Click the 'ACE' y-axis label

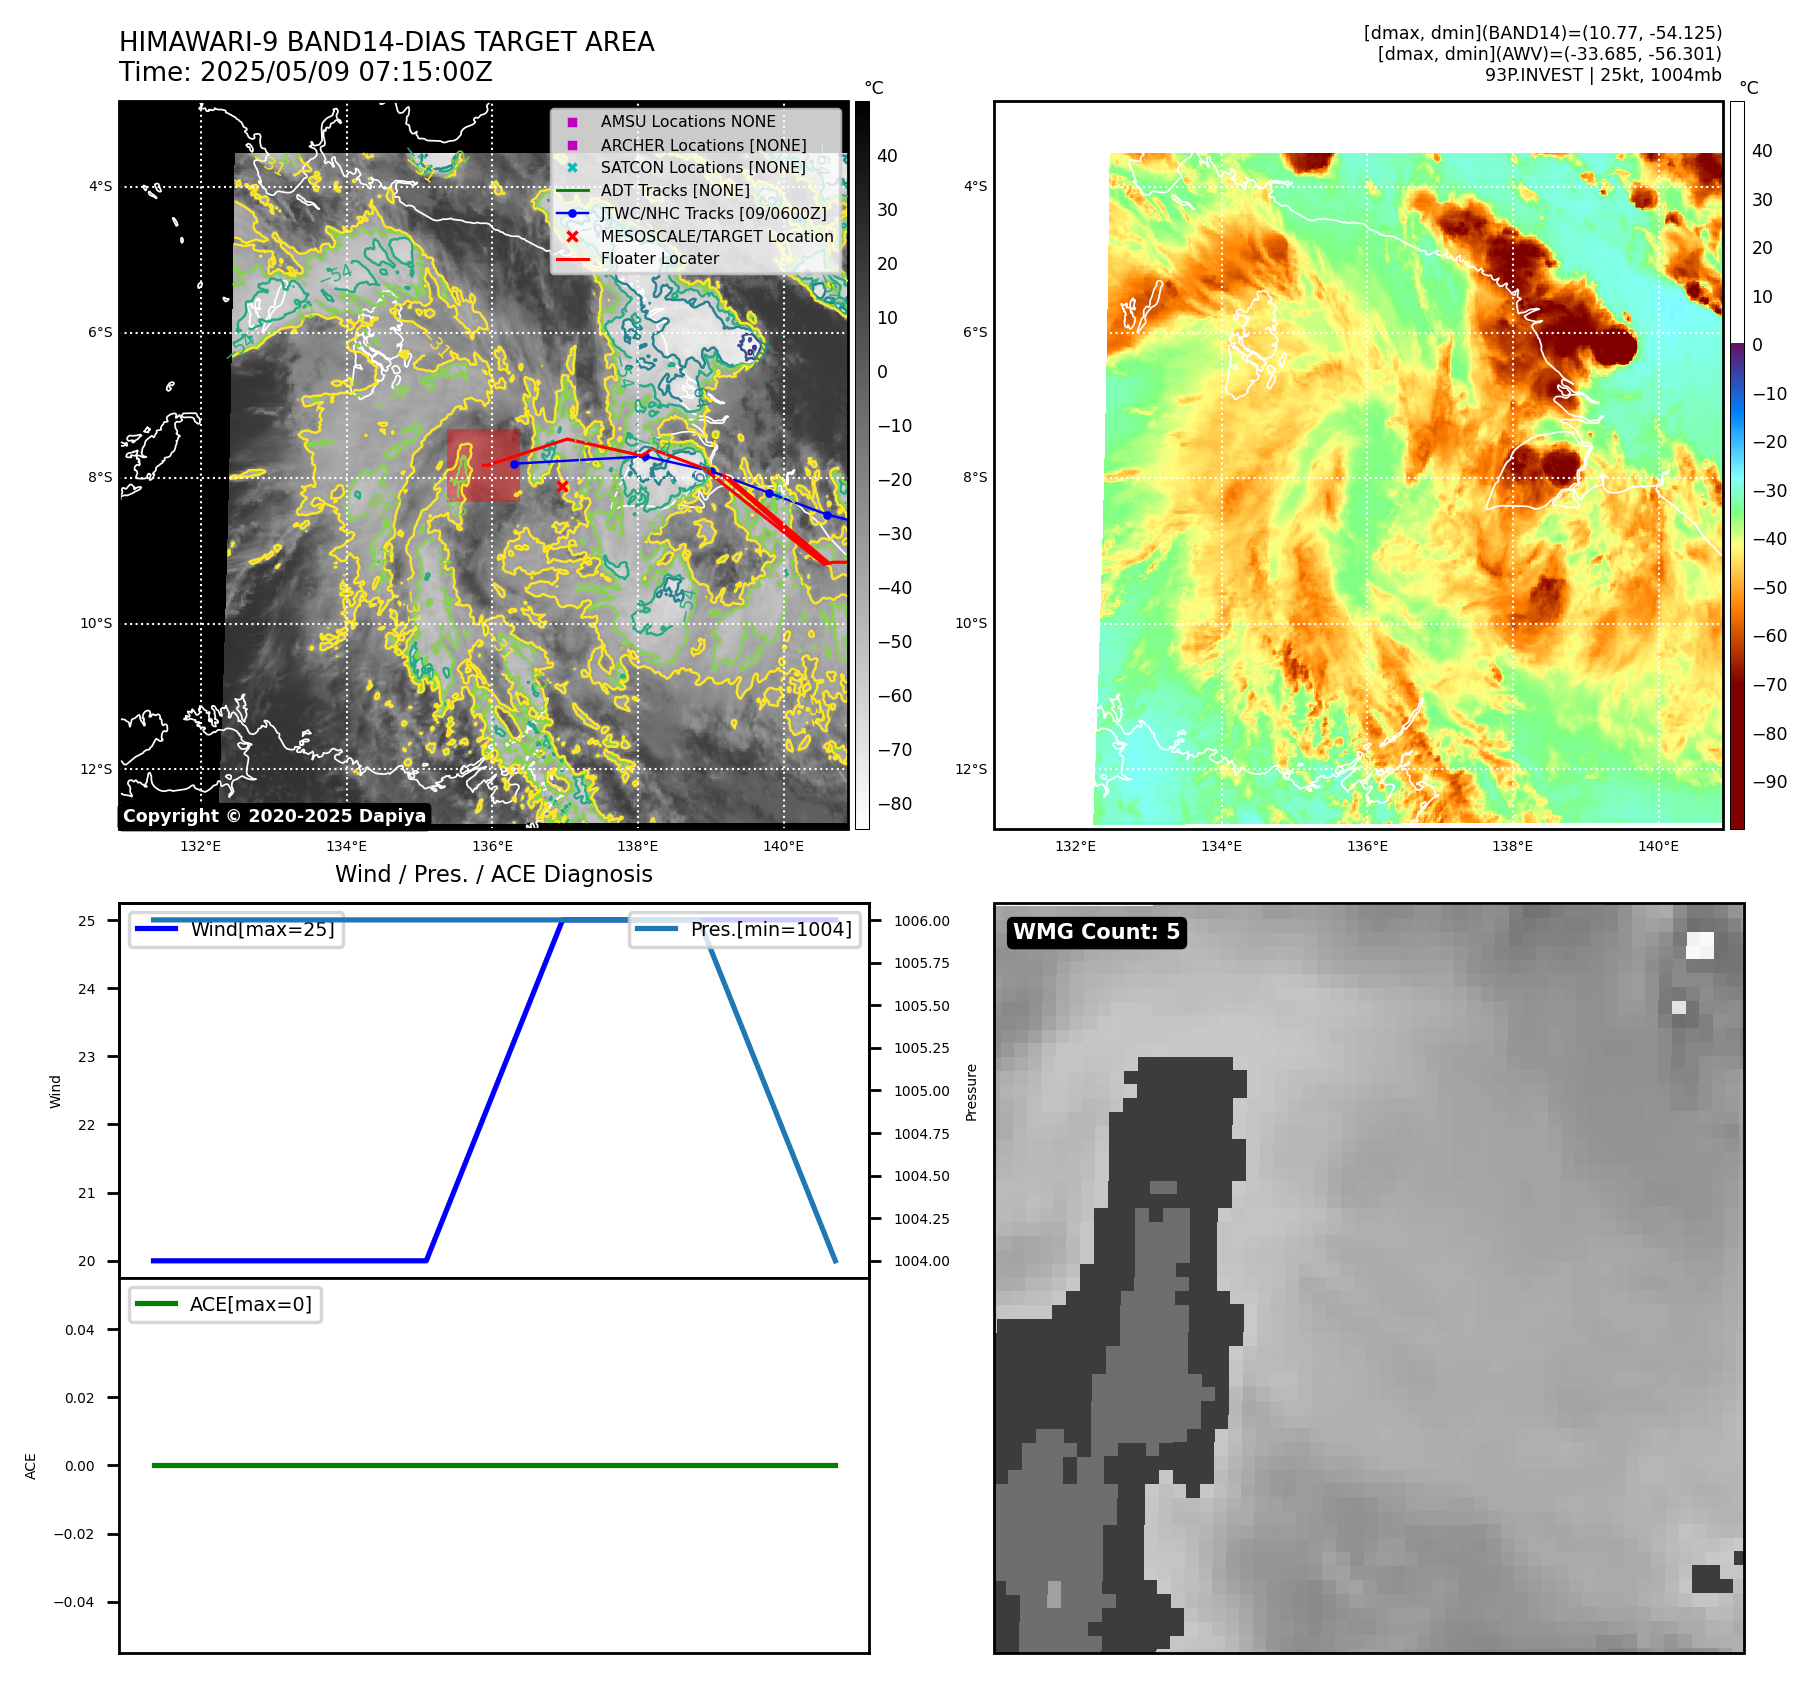click(30, 1466)
